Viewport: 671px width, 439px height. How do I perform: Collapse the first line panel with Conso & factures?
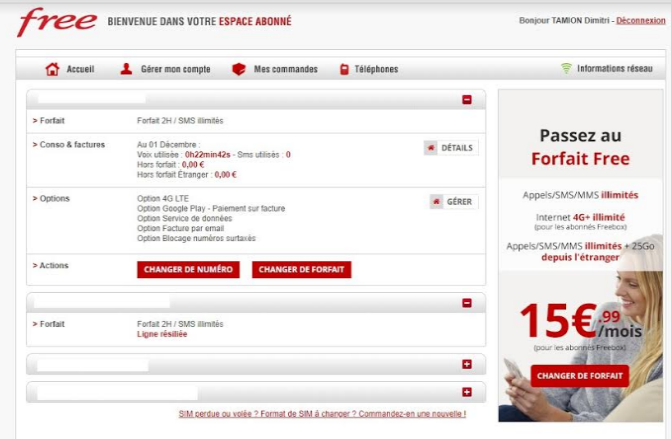pos(467,100)
